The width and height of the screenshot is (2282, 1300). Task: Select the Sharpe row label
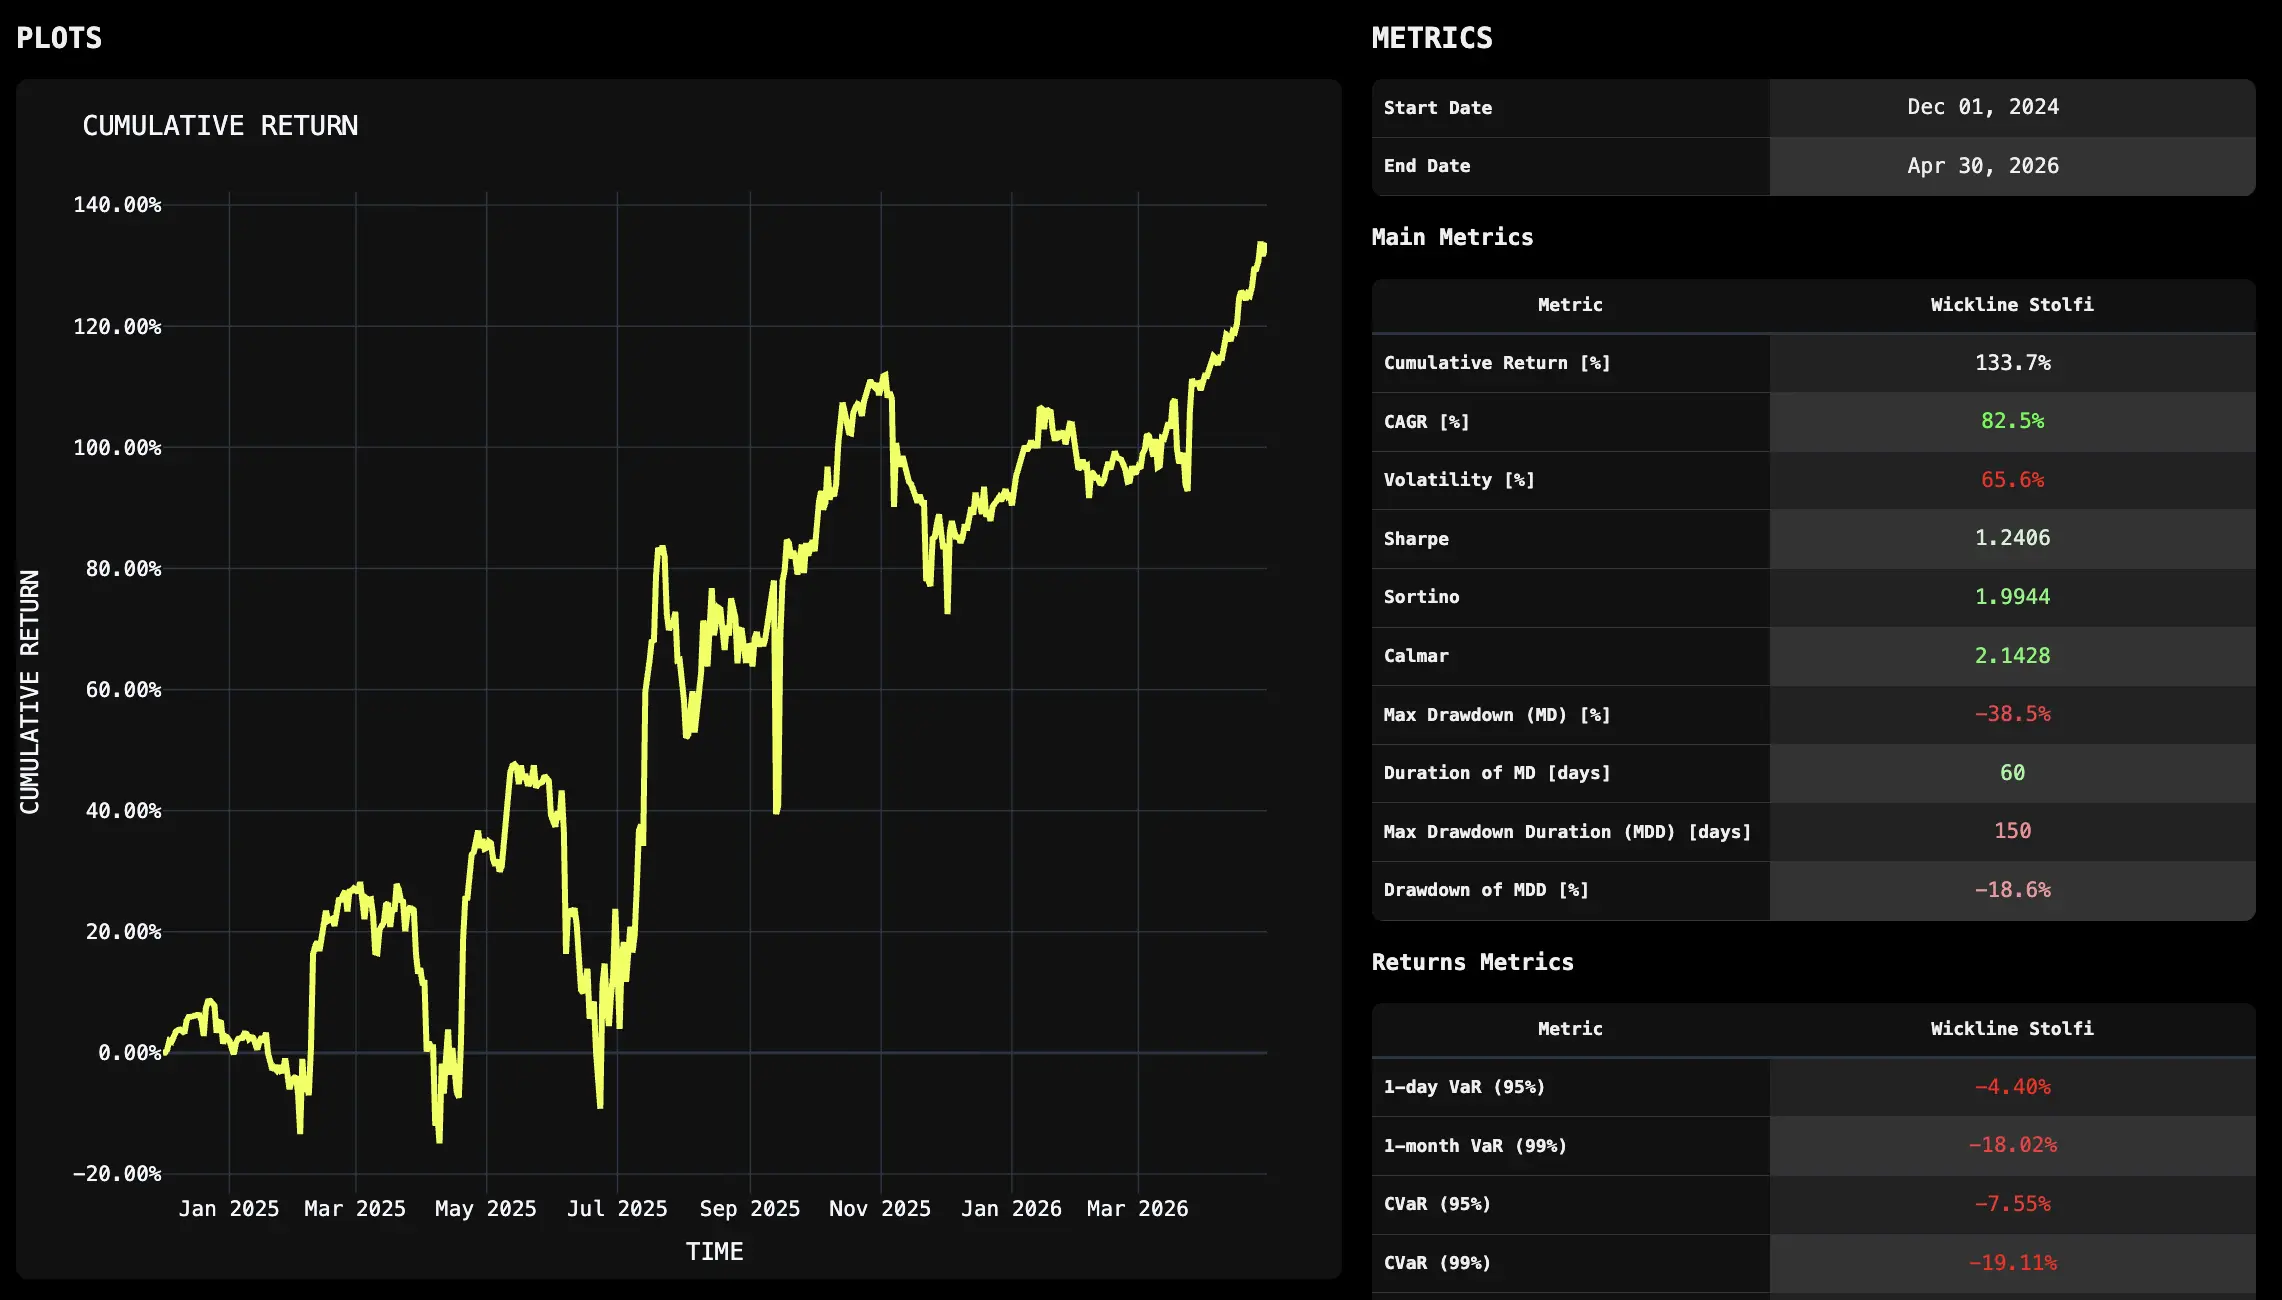pos(1416,539)
